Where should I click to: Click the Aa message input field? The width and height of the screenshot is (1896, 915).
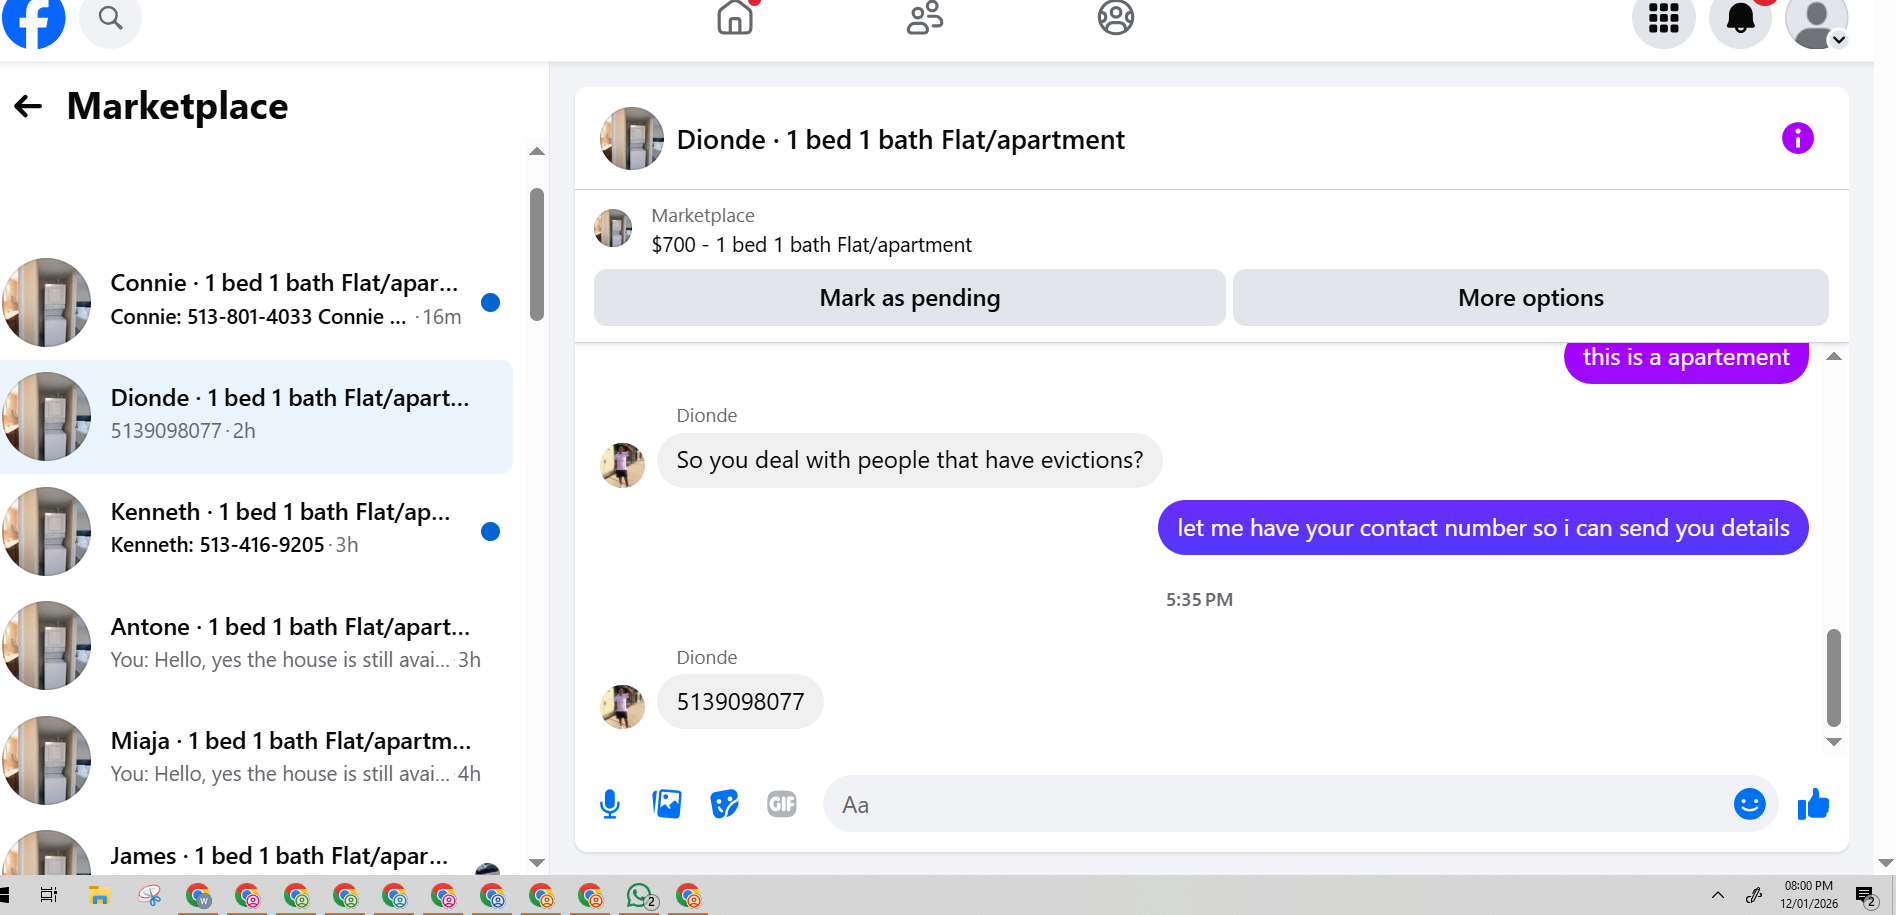[1277, 804]
